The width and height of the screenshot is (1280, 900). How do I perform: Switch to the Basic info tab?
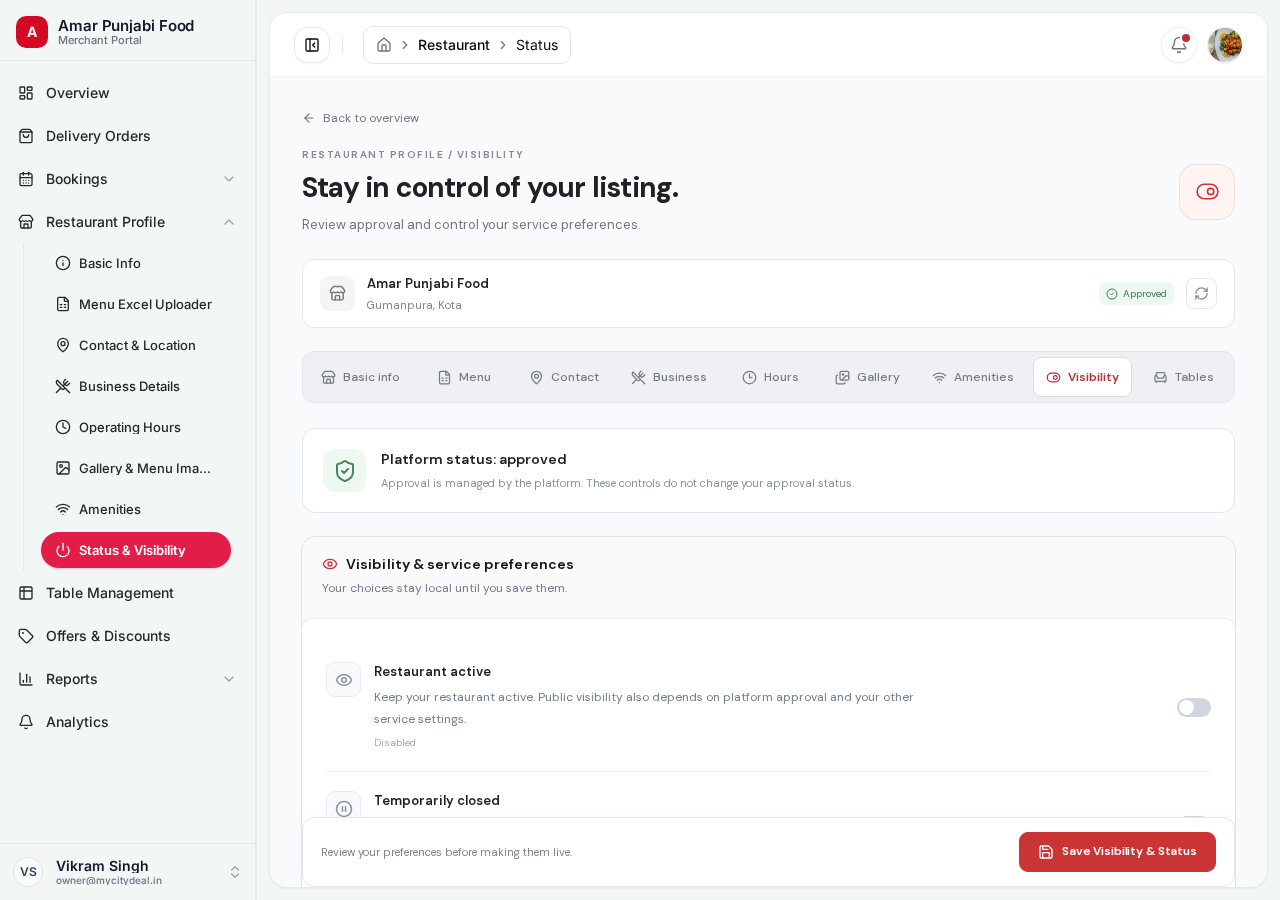pyautogui.click(x=361, y=377)
